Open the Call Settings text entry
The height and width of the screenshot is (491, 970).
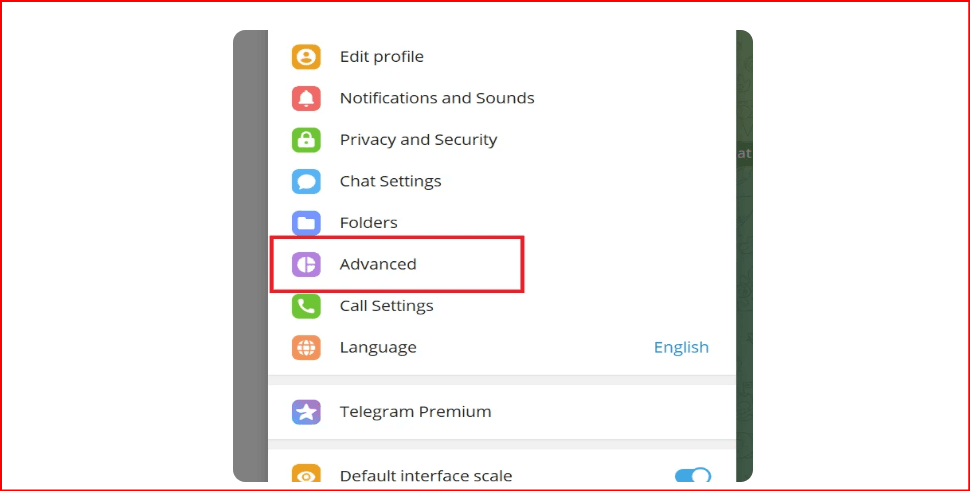(x=386, y=306)
